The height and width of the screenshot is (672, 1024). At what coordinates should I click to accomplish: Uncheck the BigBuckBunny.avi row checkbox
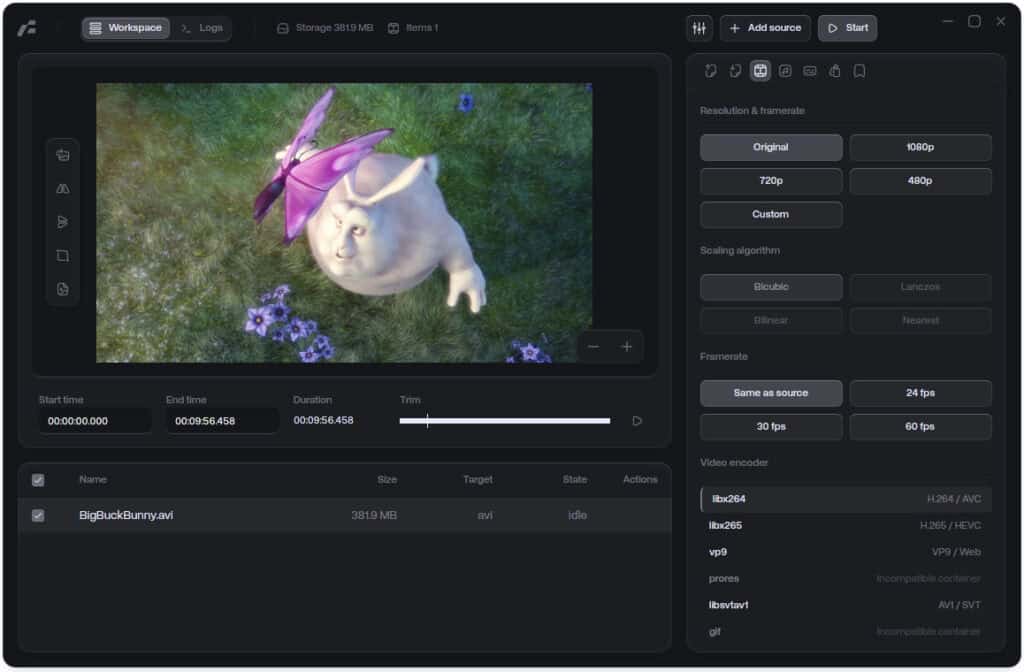click(x=38, y=516)
